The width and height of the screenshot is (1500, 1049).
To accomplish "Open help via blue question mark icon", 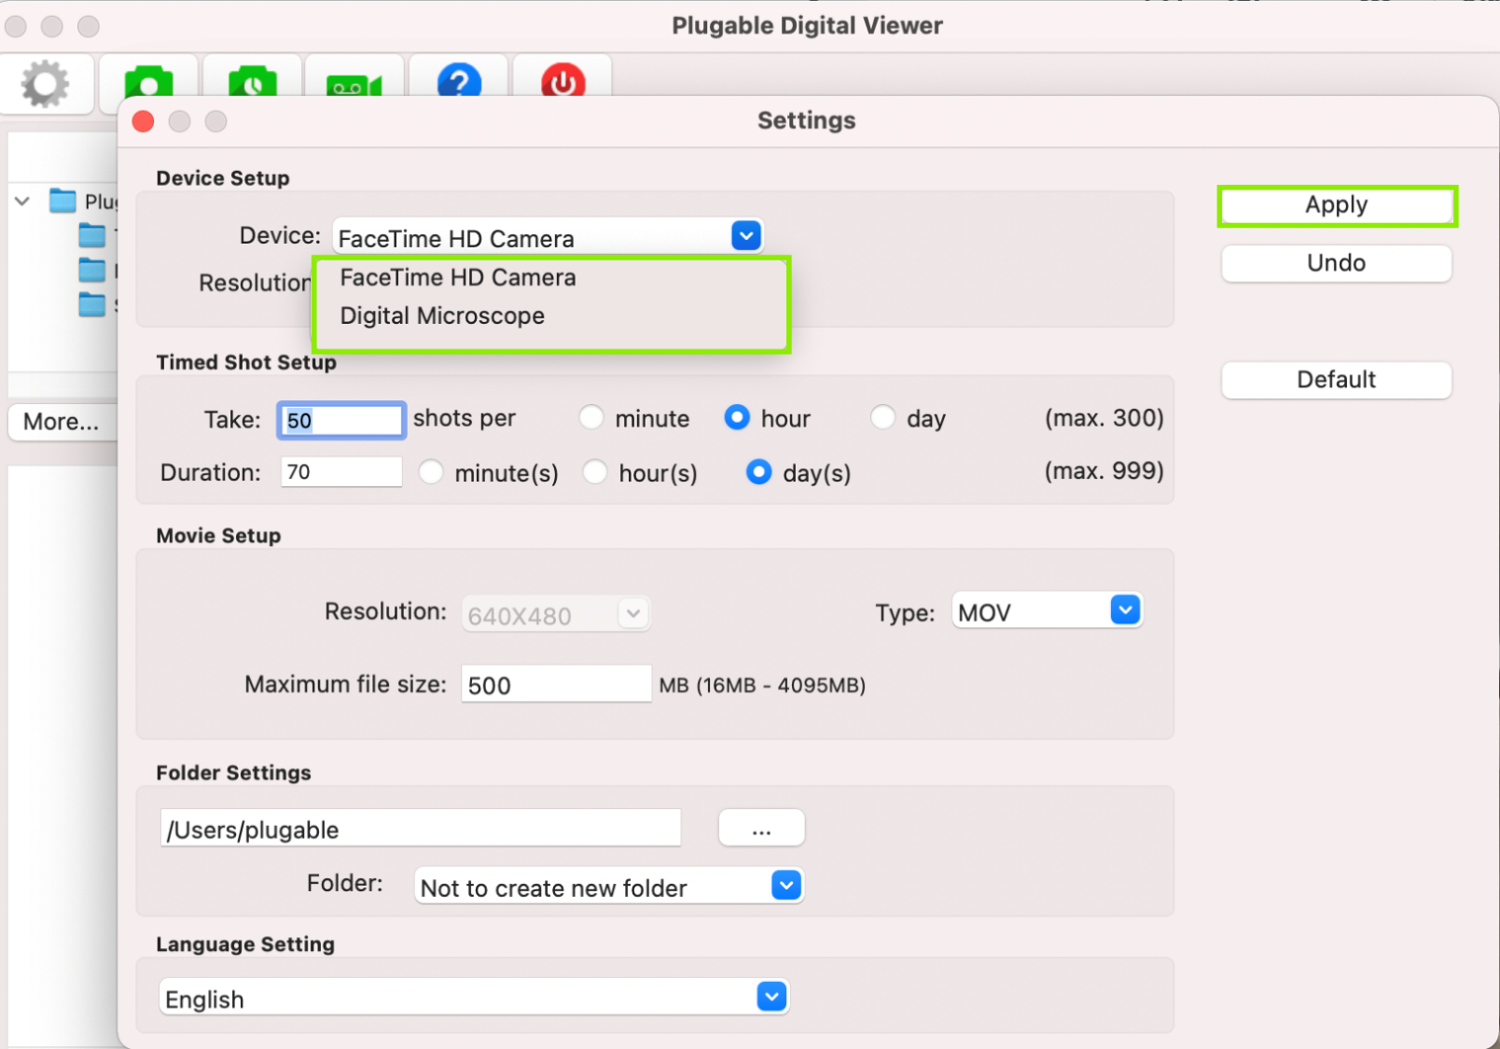I will 459,82.
